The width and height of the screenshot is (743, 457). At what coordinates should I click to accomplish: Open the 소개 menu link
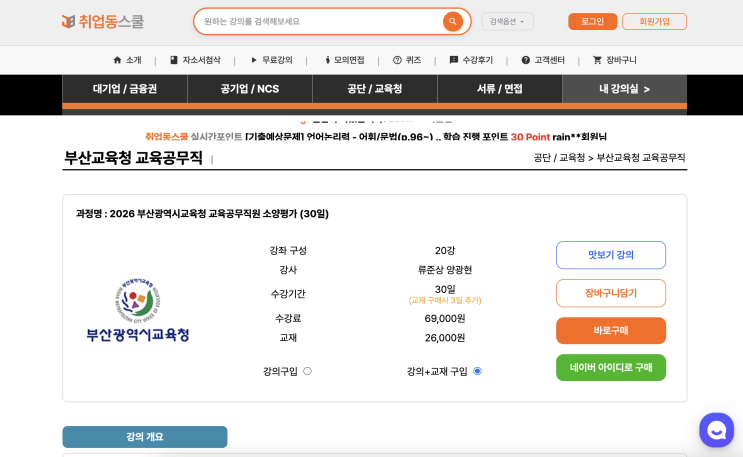click(134, 60)
